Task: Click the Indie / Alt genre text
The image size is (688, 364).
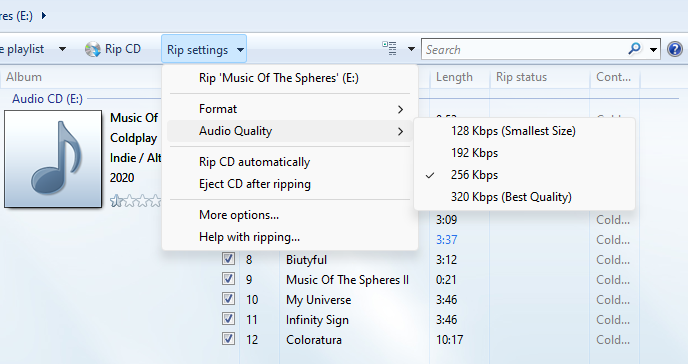Action: (136, 158)
